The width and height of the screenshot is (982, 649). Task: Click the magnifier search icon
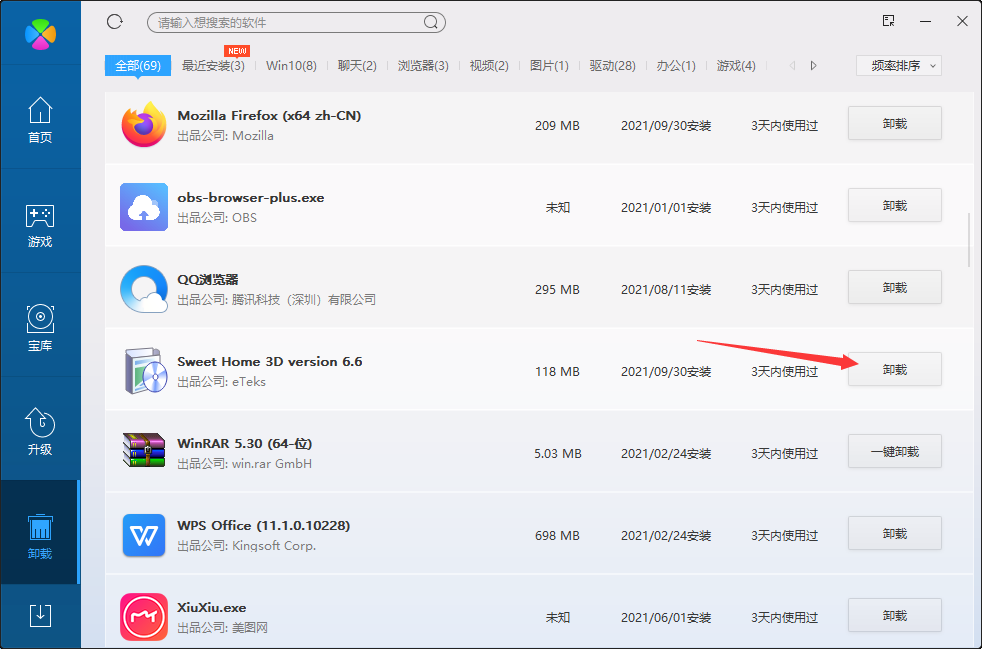point(431,23)
